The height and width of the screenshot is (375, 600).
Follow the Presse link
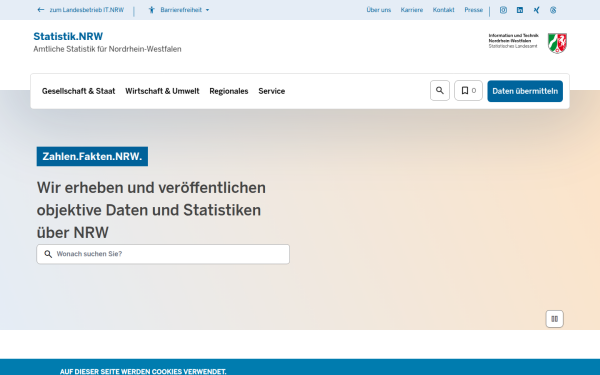coord(474,10)
